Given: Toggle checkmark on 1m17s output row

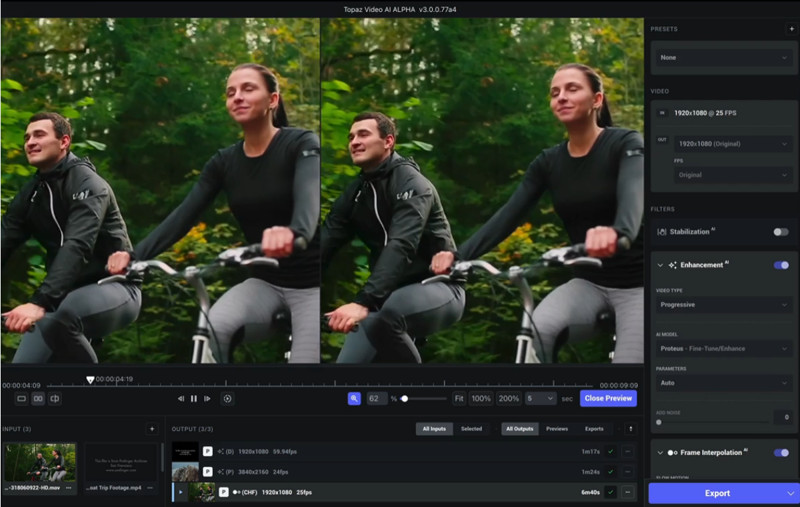Looking at the screenshot, I should point(610,451).
